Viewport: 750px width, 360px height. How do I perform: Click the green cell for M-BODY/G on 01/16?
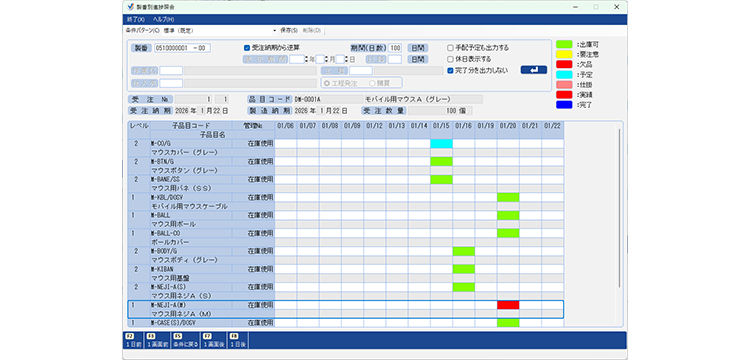pyautogui.click(x=463, y=251)
